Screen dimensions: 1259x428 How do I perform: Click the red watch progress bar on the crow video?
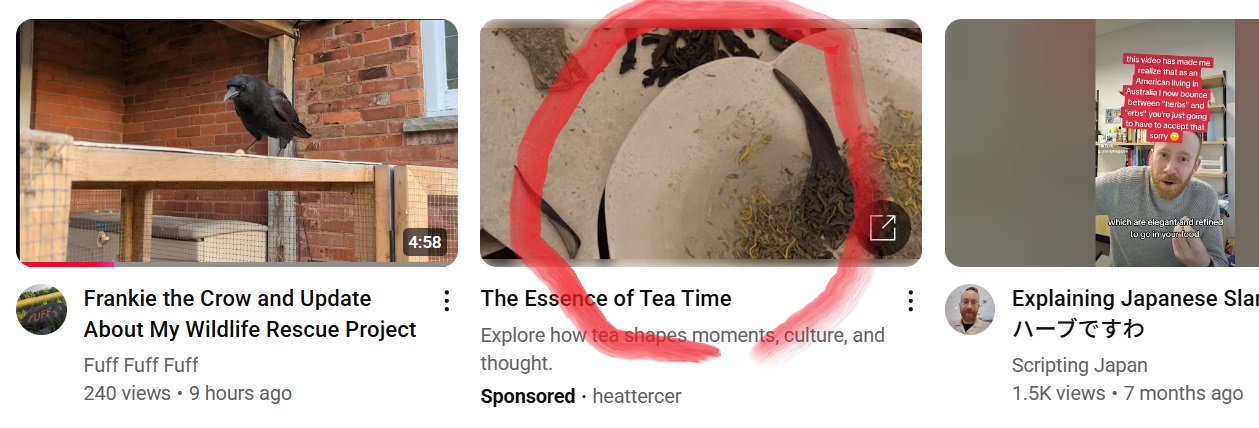pos(66,264)
